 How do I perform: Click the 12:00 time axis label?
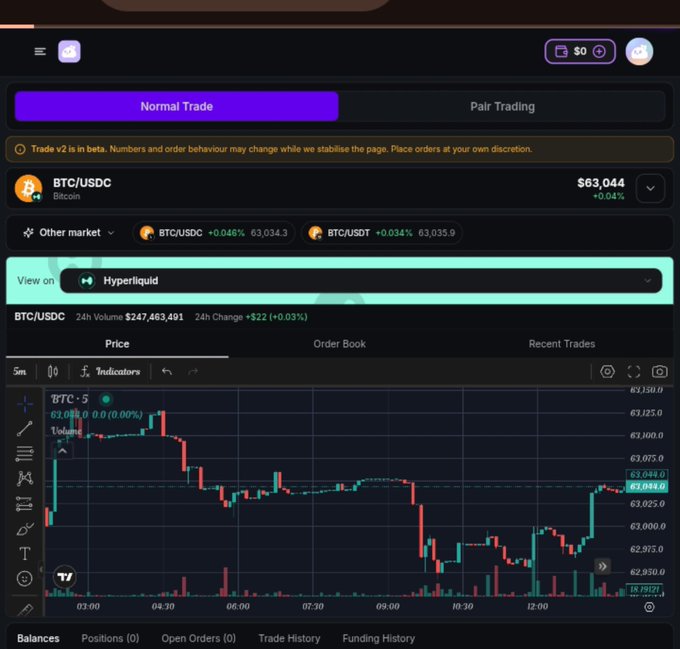tap(537, 607)
